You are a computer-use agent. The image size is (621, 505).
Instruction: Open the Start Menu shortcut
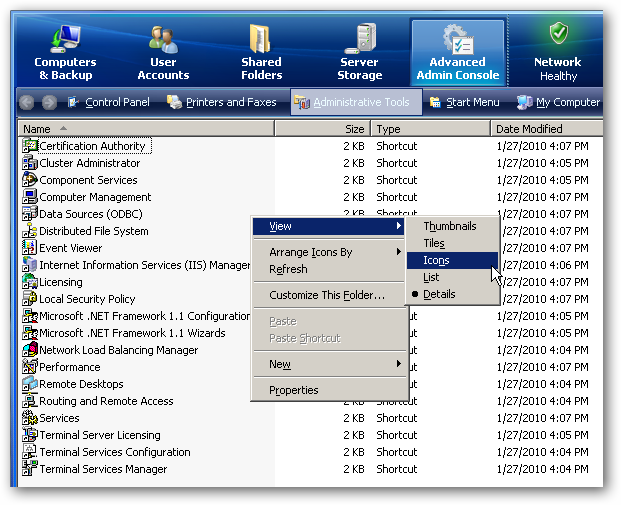[465, 102]
